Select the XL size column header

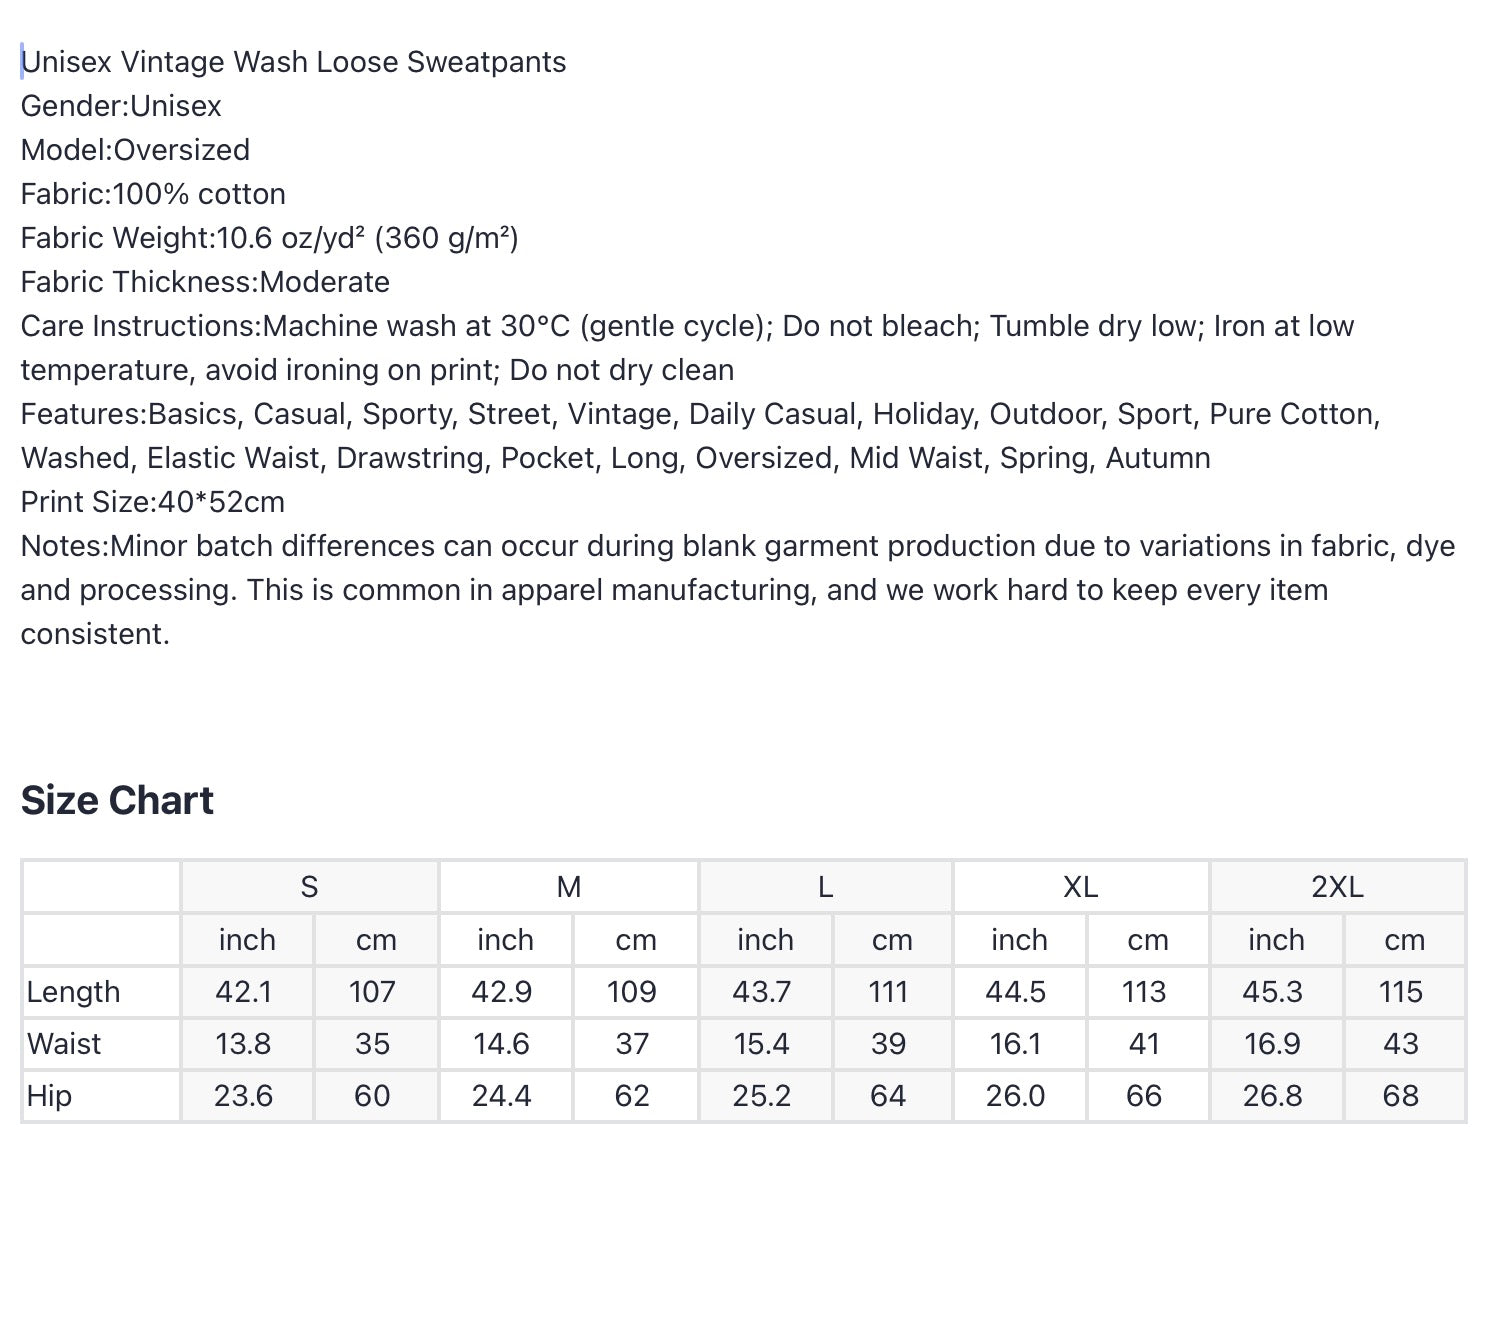click(1080, 886)
